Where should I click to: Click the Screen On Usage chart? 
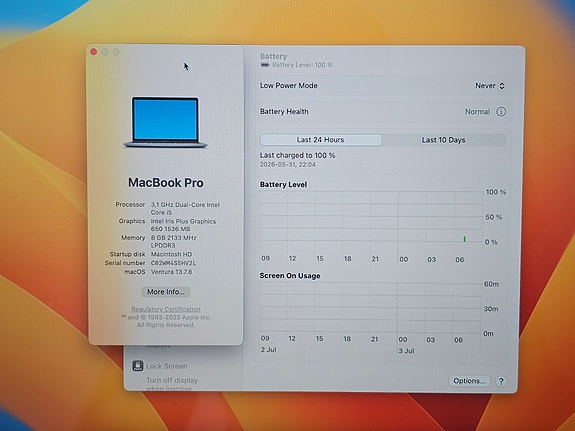click(370, 308)
